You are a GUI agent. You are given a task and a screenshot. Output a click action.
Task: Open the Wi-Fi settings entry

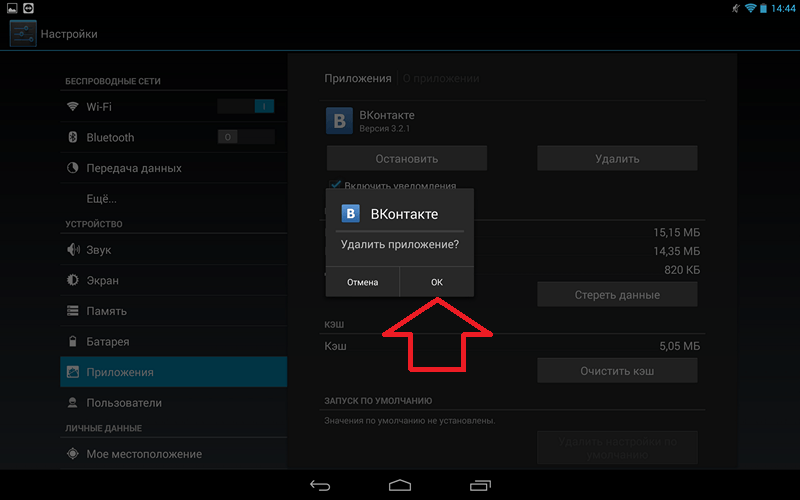[173, 107]
